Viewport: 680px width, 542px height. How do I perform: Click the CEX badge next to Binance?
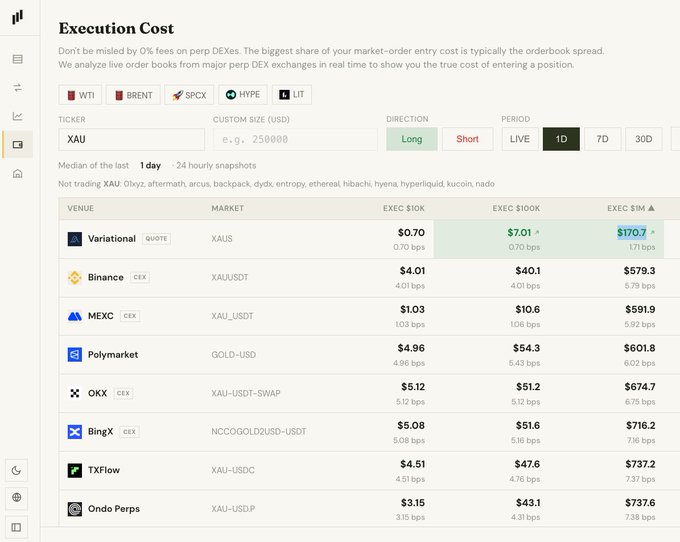140,277
